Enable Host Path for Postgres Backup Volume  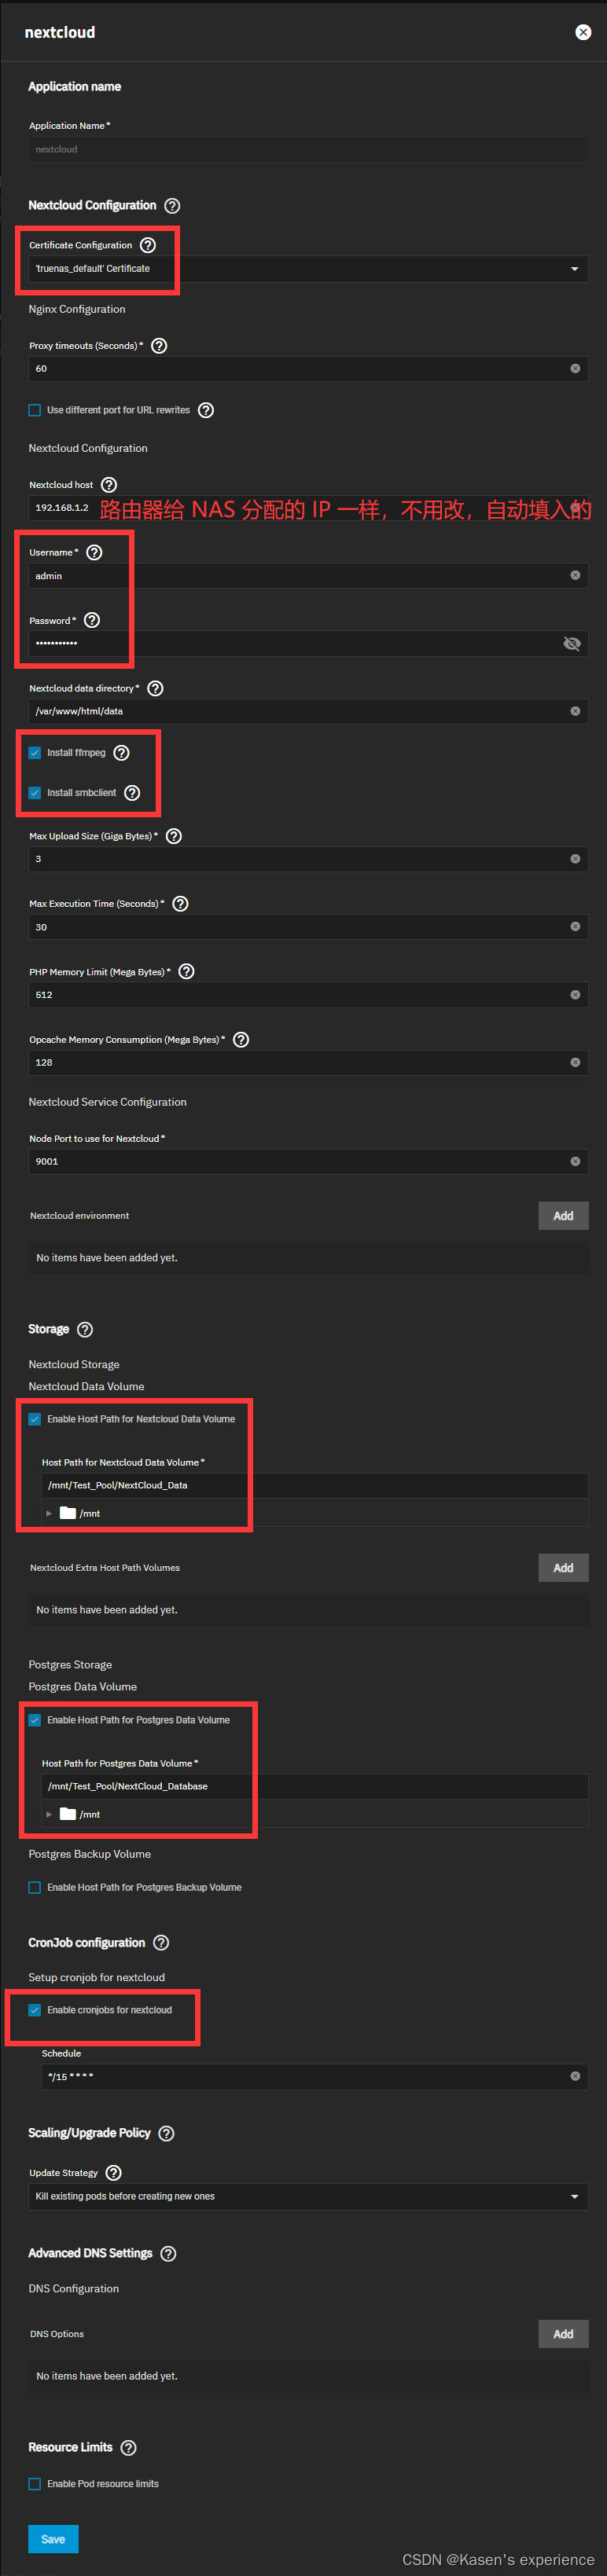tap(35, 1888)
